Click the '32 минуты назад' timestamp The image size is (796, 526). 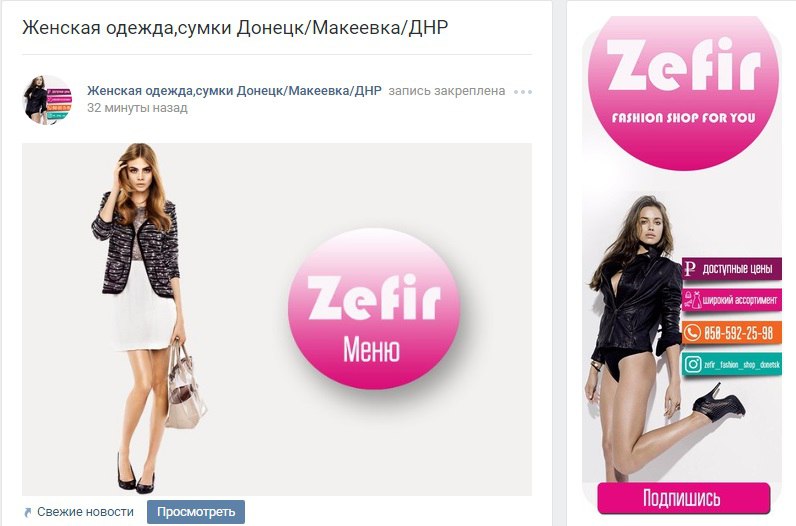pyautogui.click(x=137, y=108)
